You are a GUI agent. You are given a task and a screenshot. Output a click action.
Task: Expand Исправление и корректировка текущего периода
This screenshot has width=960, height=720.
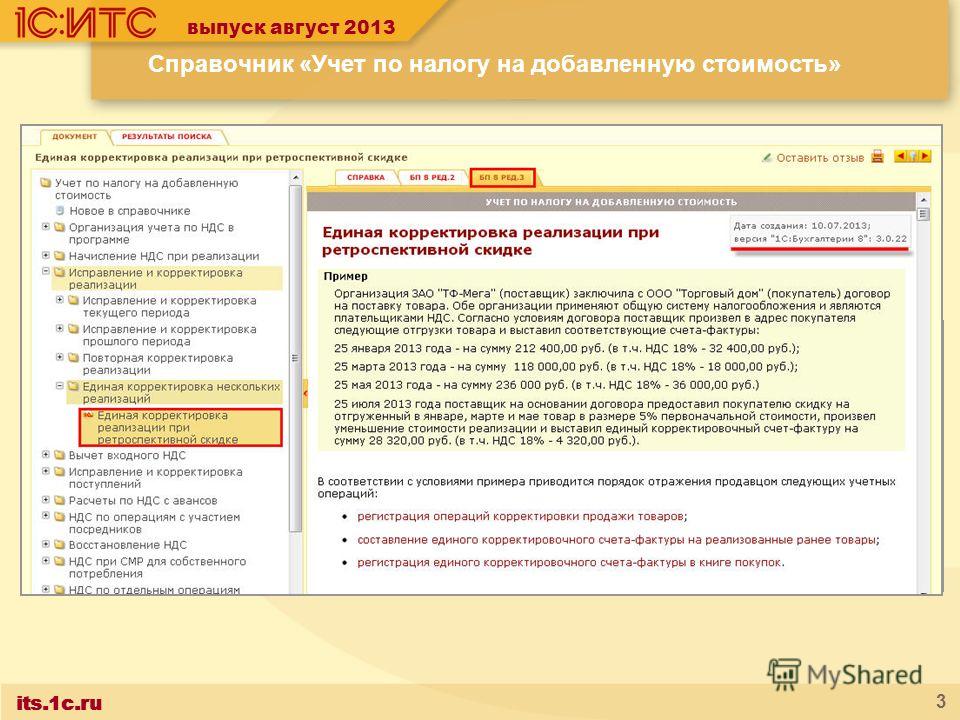tap(59, 300)
